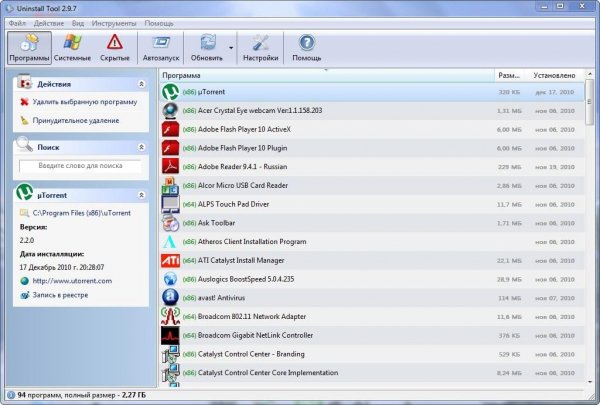Click the Ask Toolbar row text
Viewport: 600px width, 405px height.
216,223
